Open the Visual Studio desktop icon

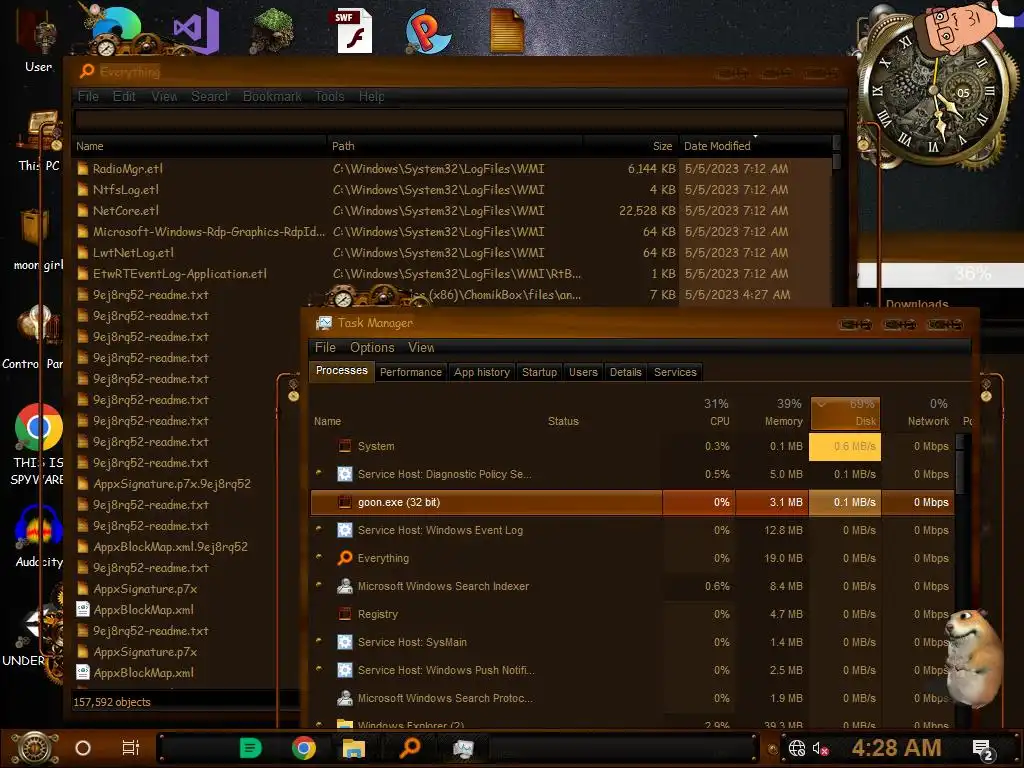coord(196,30)
